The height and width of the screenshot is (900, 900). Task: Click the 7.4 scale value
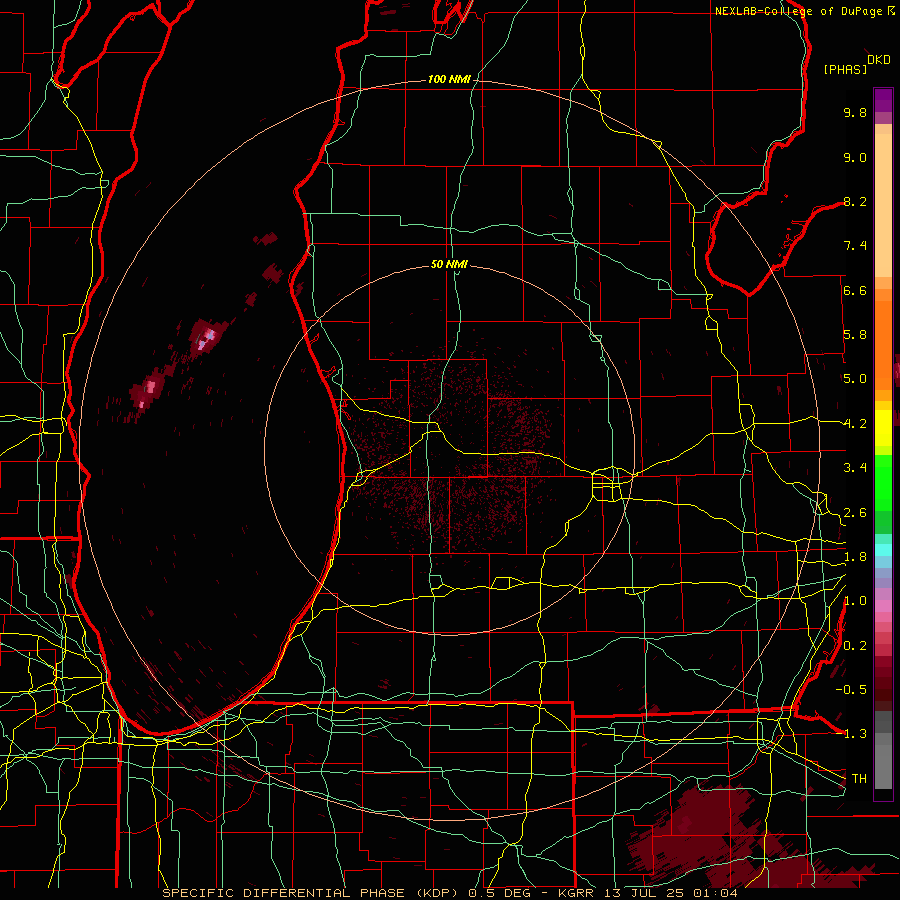(855, 246)
